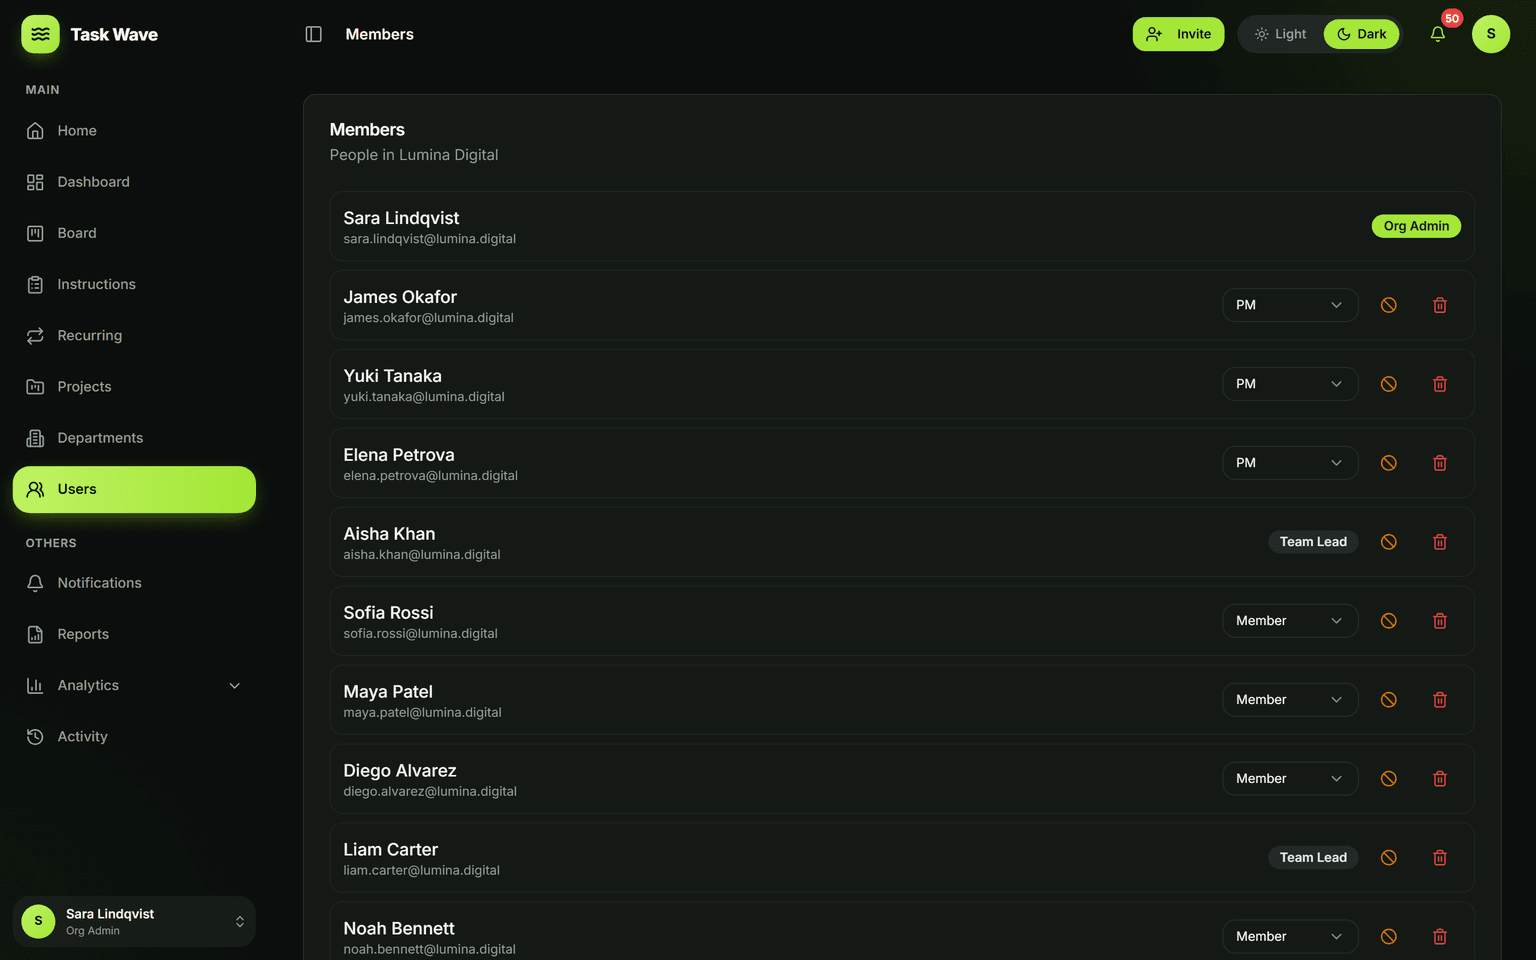Open James Okafor's PM role dropdown

1290,305
